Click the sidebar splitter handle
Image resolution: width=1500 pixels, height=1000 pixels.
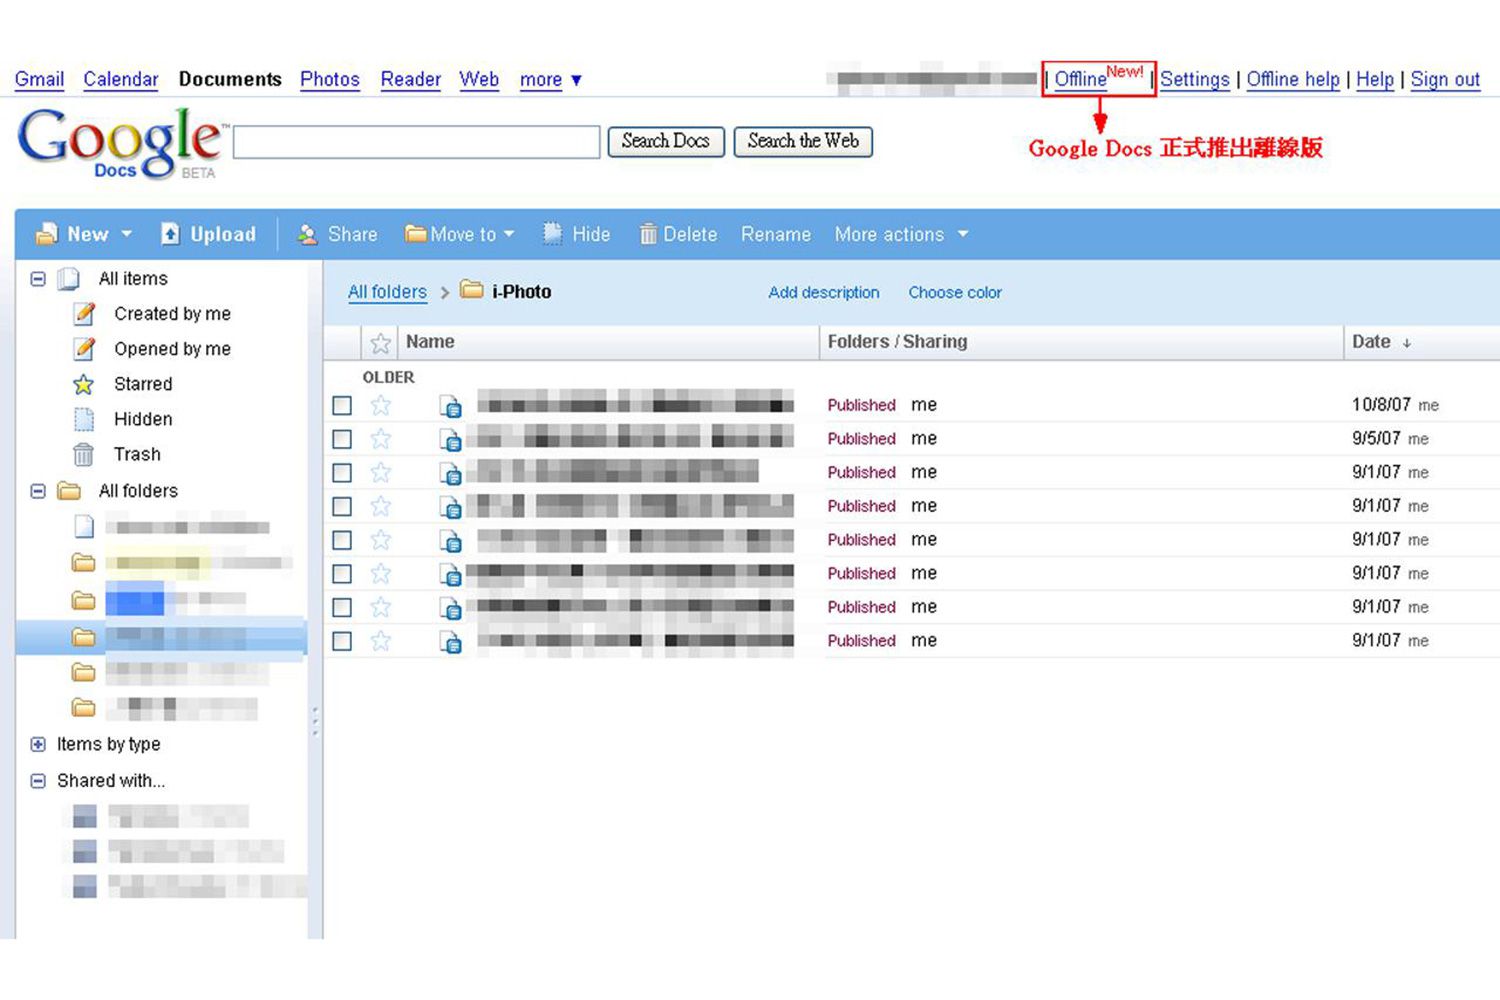pos(315,721)
